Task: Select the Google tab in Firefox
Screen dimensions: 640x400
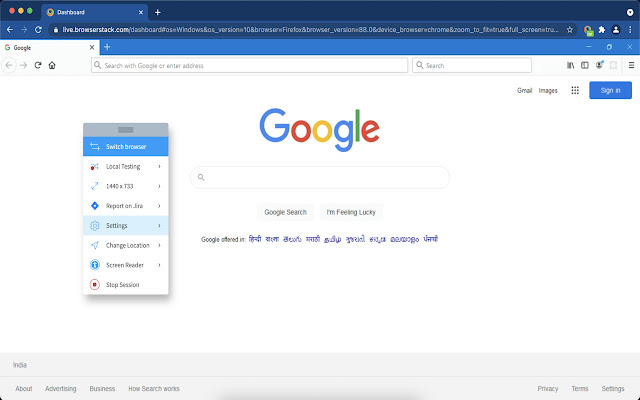Action: point(49,47)
